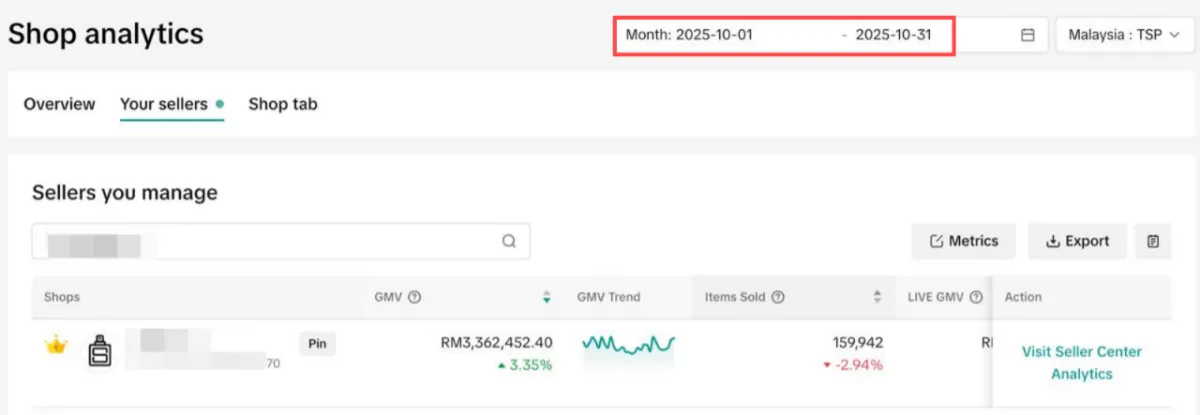This screenshot has height=415, width=1200.
Task: Click the Shop analytics page title
Action: click(x=106, y=35)
